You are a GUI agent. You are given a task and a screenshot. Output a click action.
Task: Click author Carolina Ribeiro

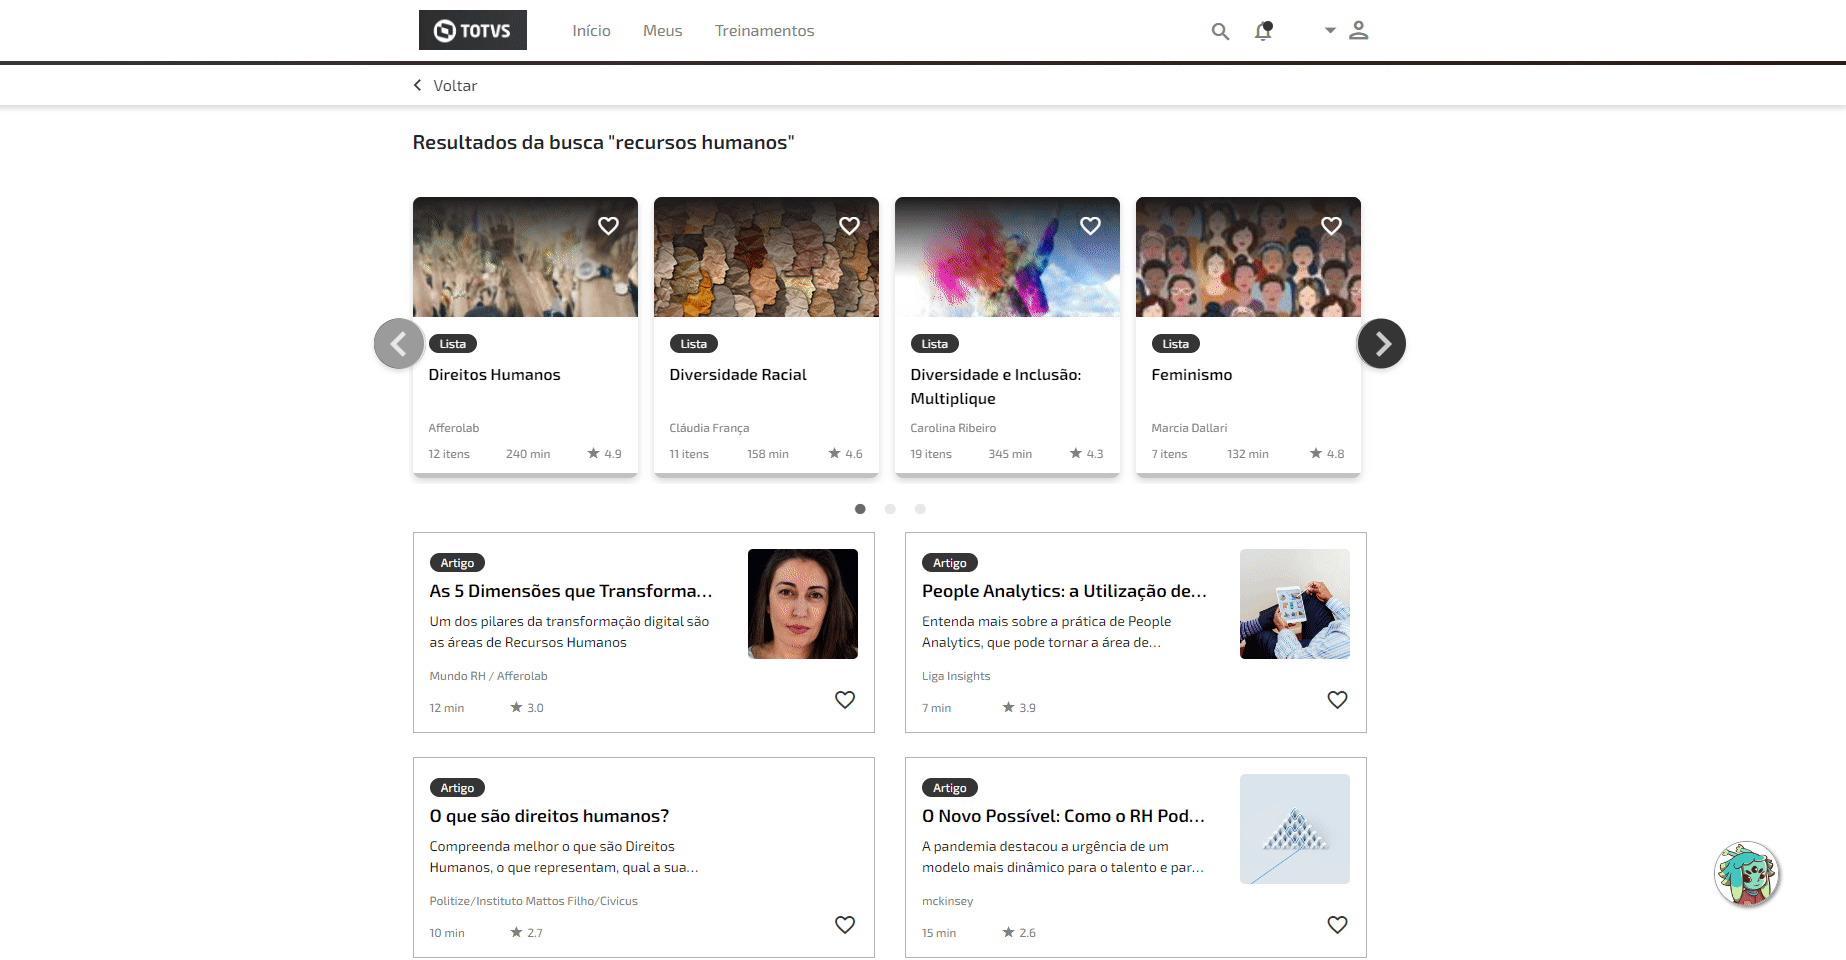pyautogui.click(x=953, y=428)
